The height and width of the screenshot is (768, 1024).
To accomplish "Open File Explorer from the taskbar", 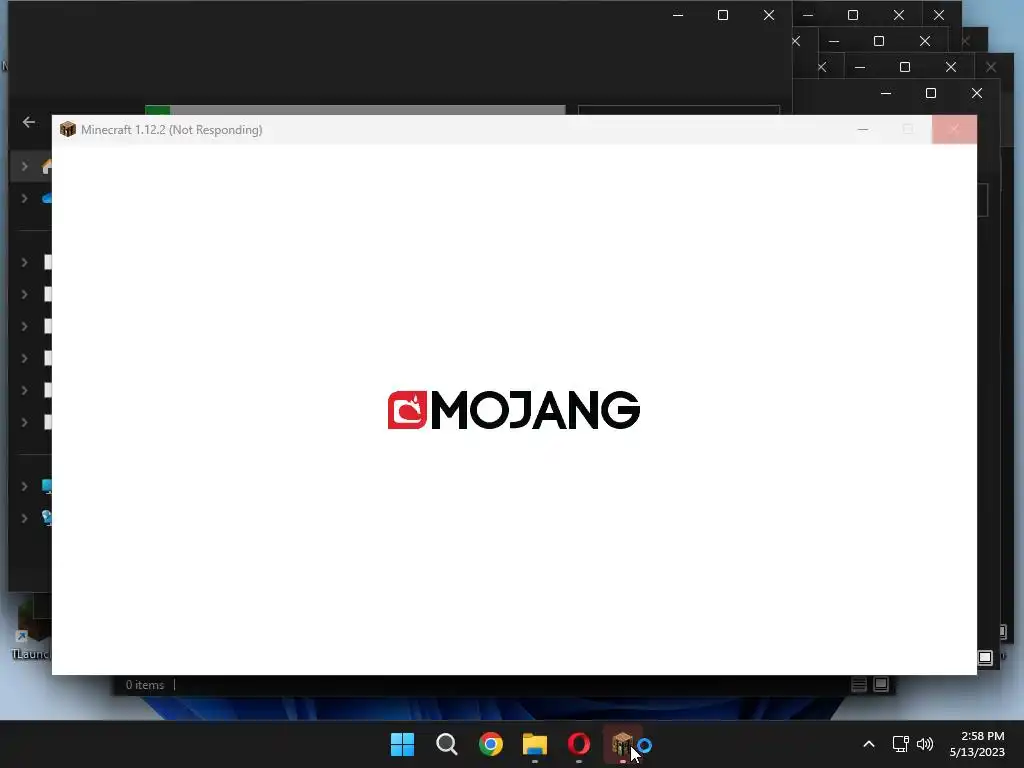I will coord(535,744).
